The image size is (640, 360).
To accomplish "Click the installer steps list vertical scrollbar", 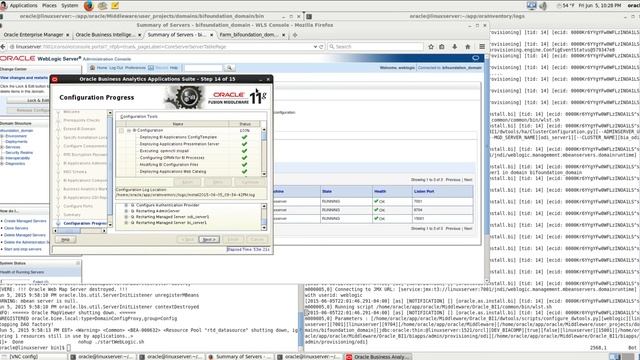I will coord(110,169).
